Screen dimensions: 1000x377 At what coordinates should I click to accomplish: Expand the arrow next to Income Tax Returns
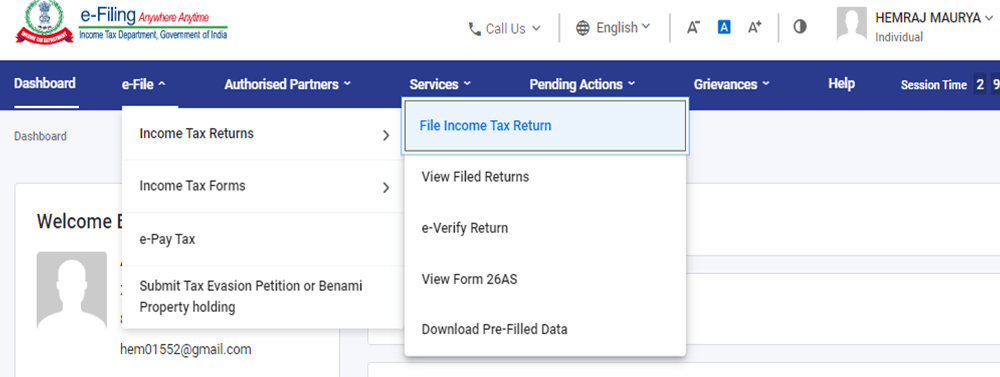386,135
